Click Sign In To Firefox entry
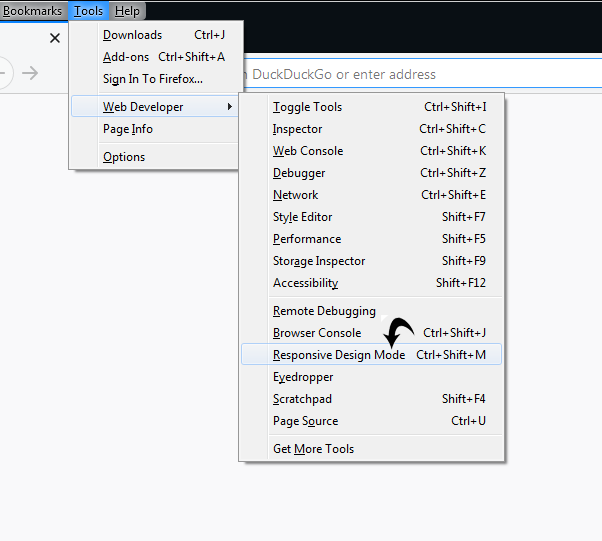The image size is (602, 541). 155,79
